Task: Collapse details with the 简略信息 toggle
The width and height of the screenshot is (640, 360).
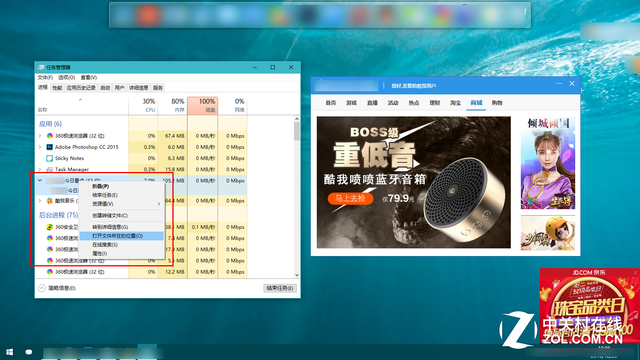Action: click(x=42, y=288)
